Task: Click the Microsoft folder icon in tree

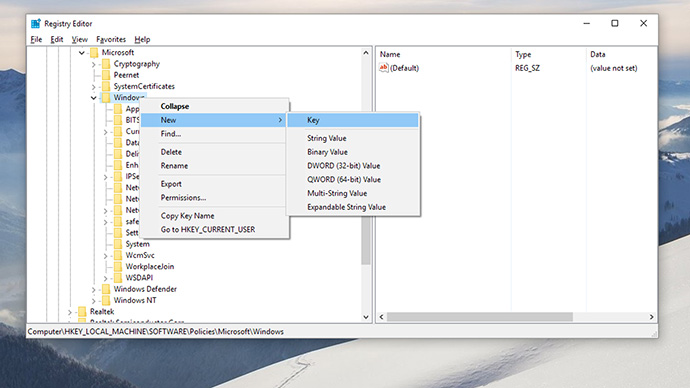Action: pos(94,53)
